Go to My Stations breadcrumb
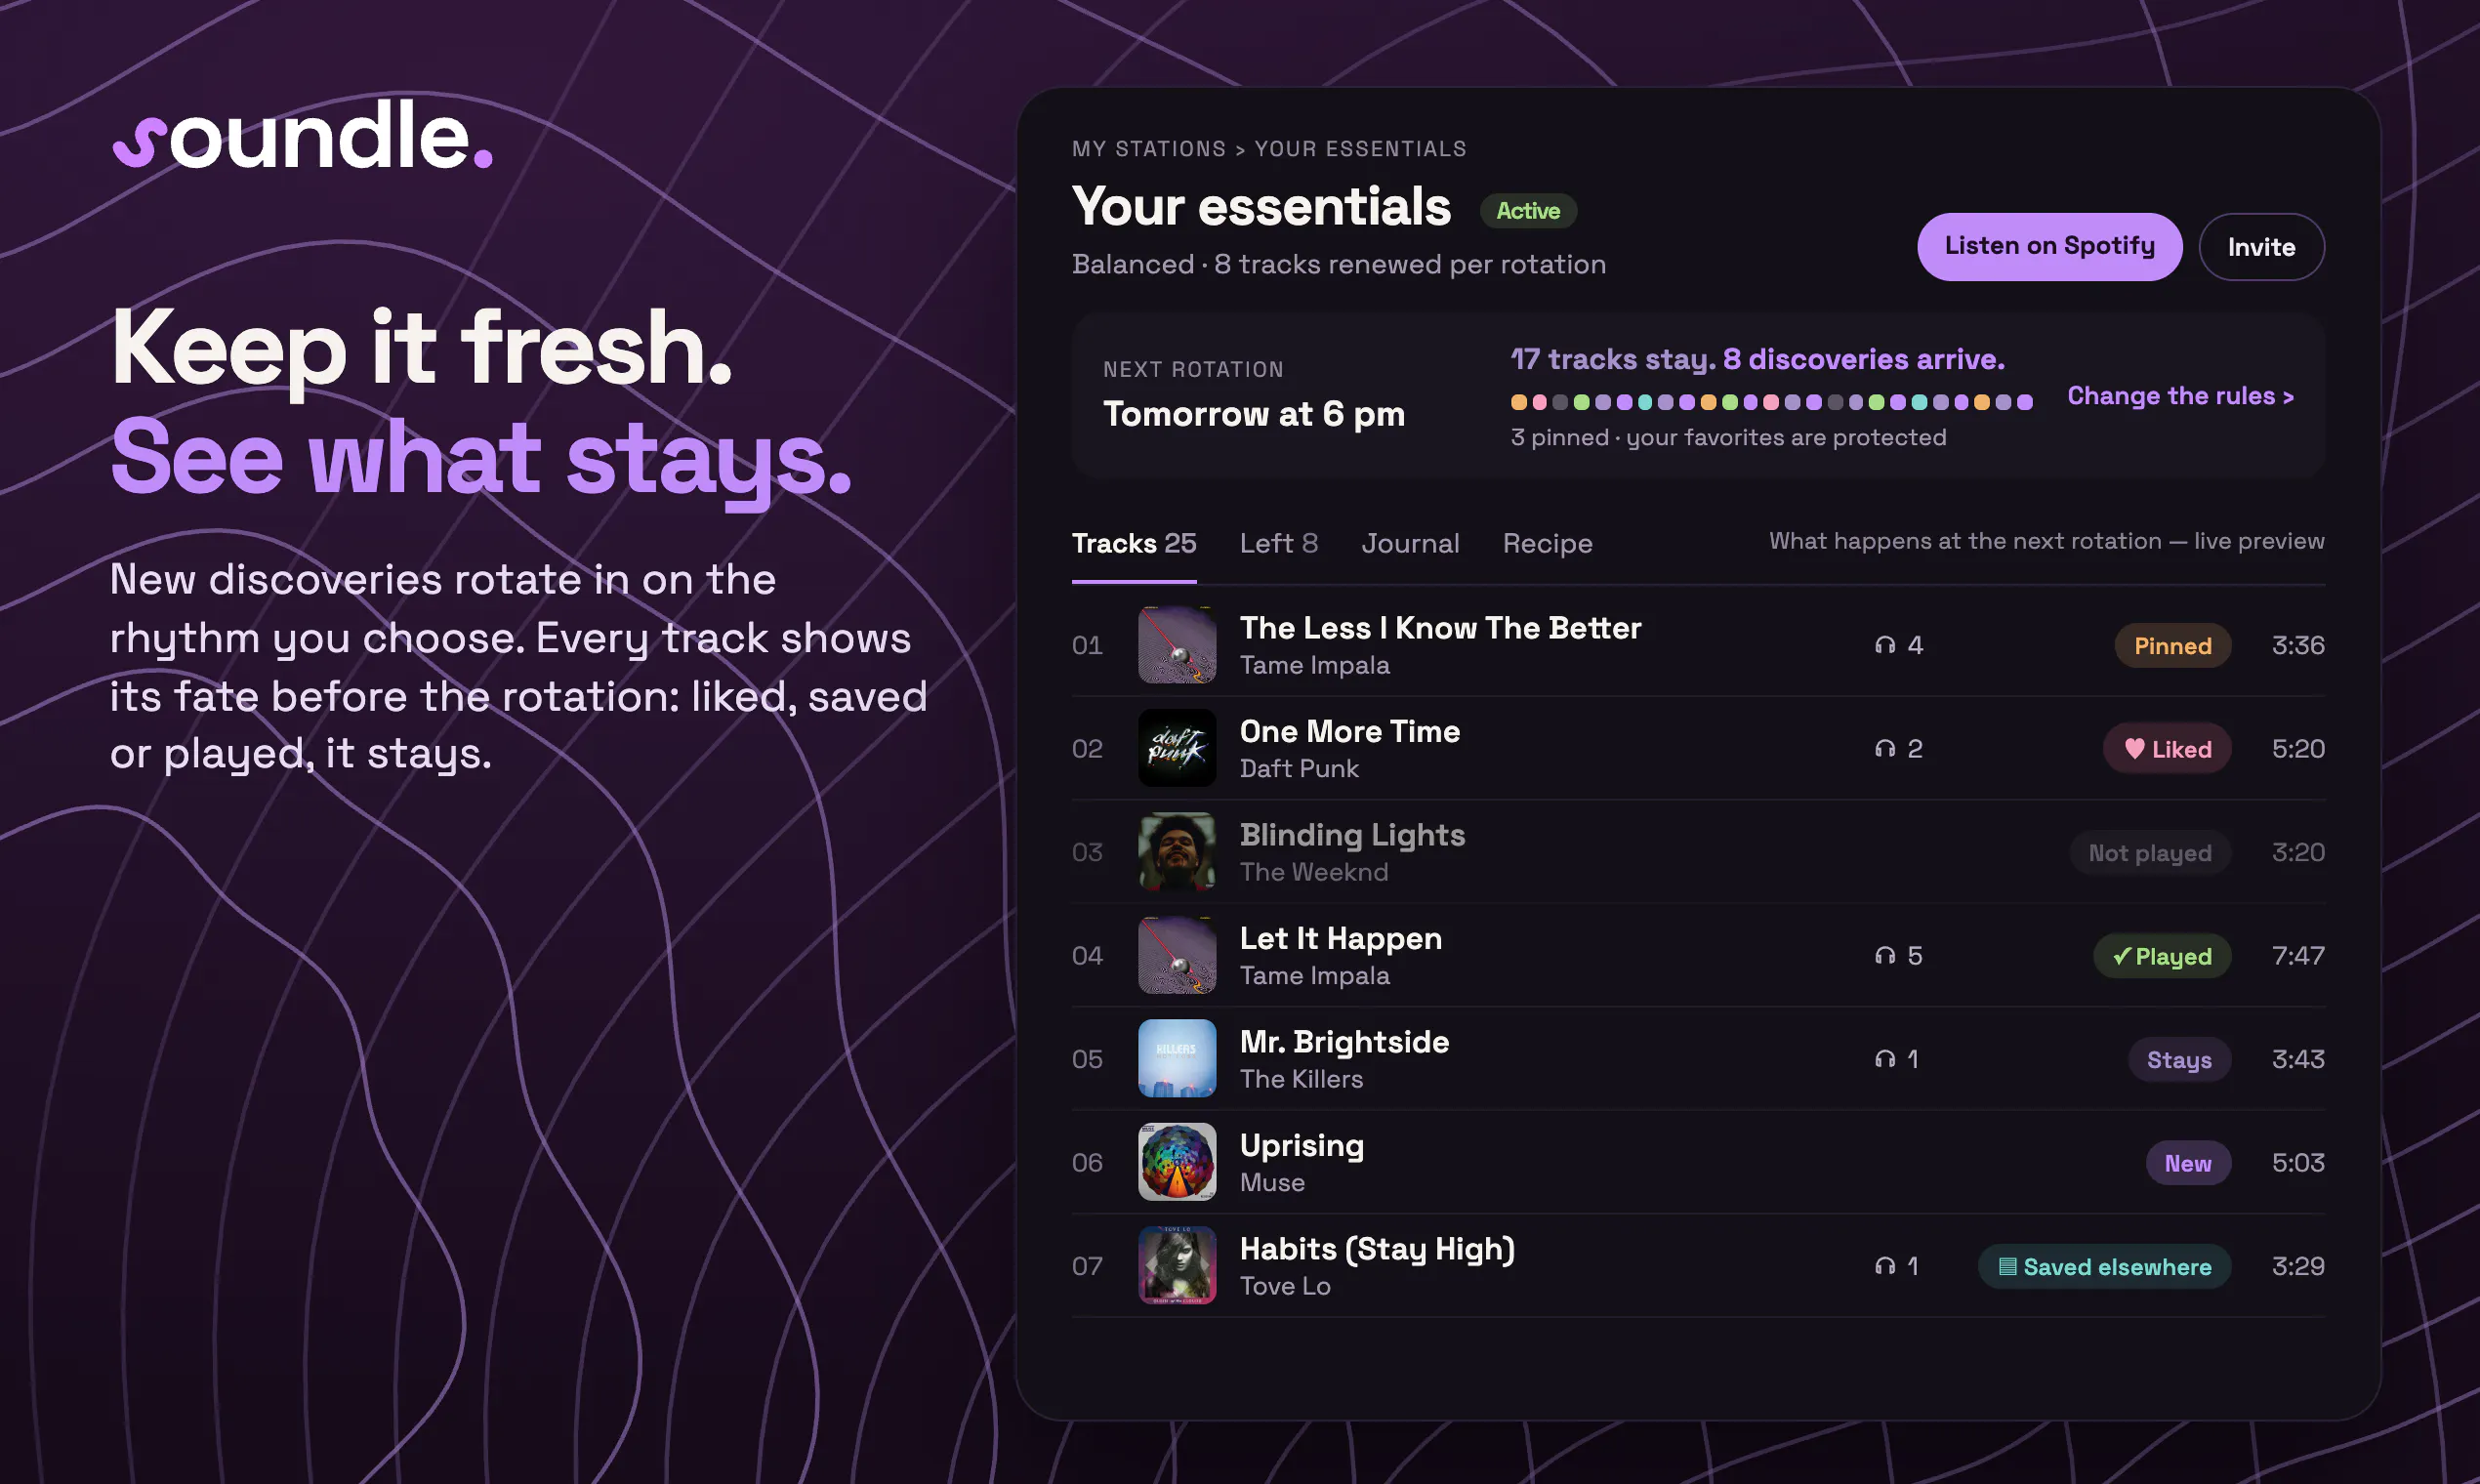Image resolution: width=2480 pixels, height=1484 pixels. click(1149, 149)
